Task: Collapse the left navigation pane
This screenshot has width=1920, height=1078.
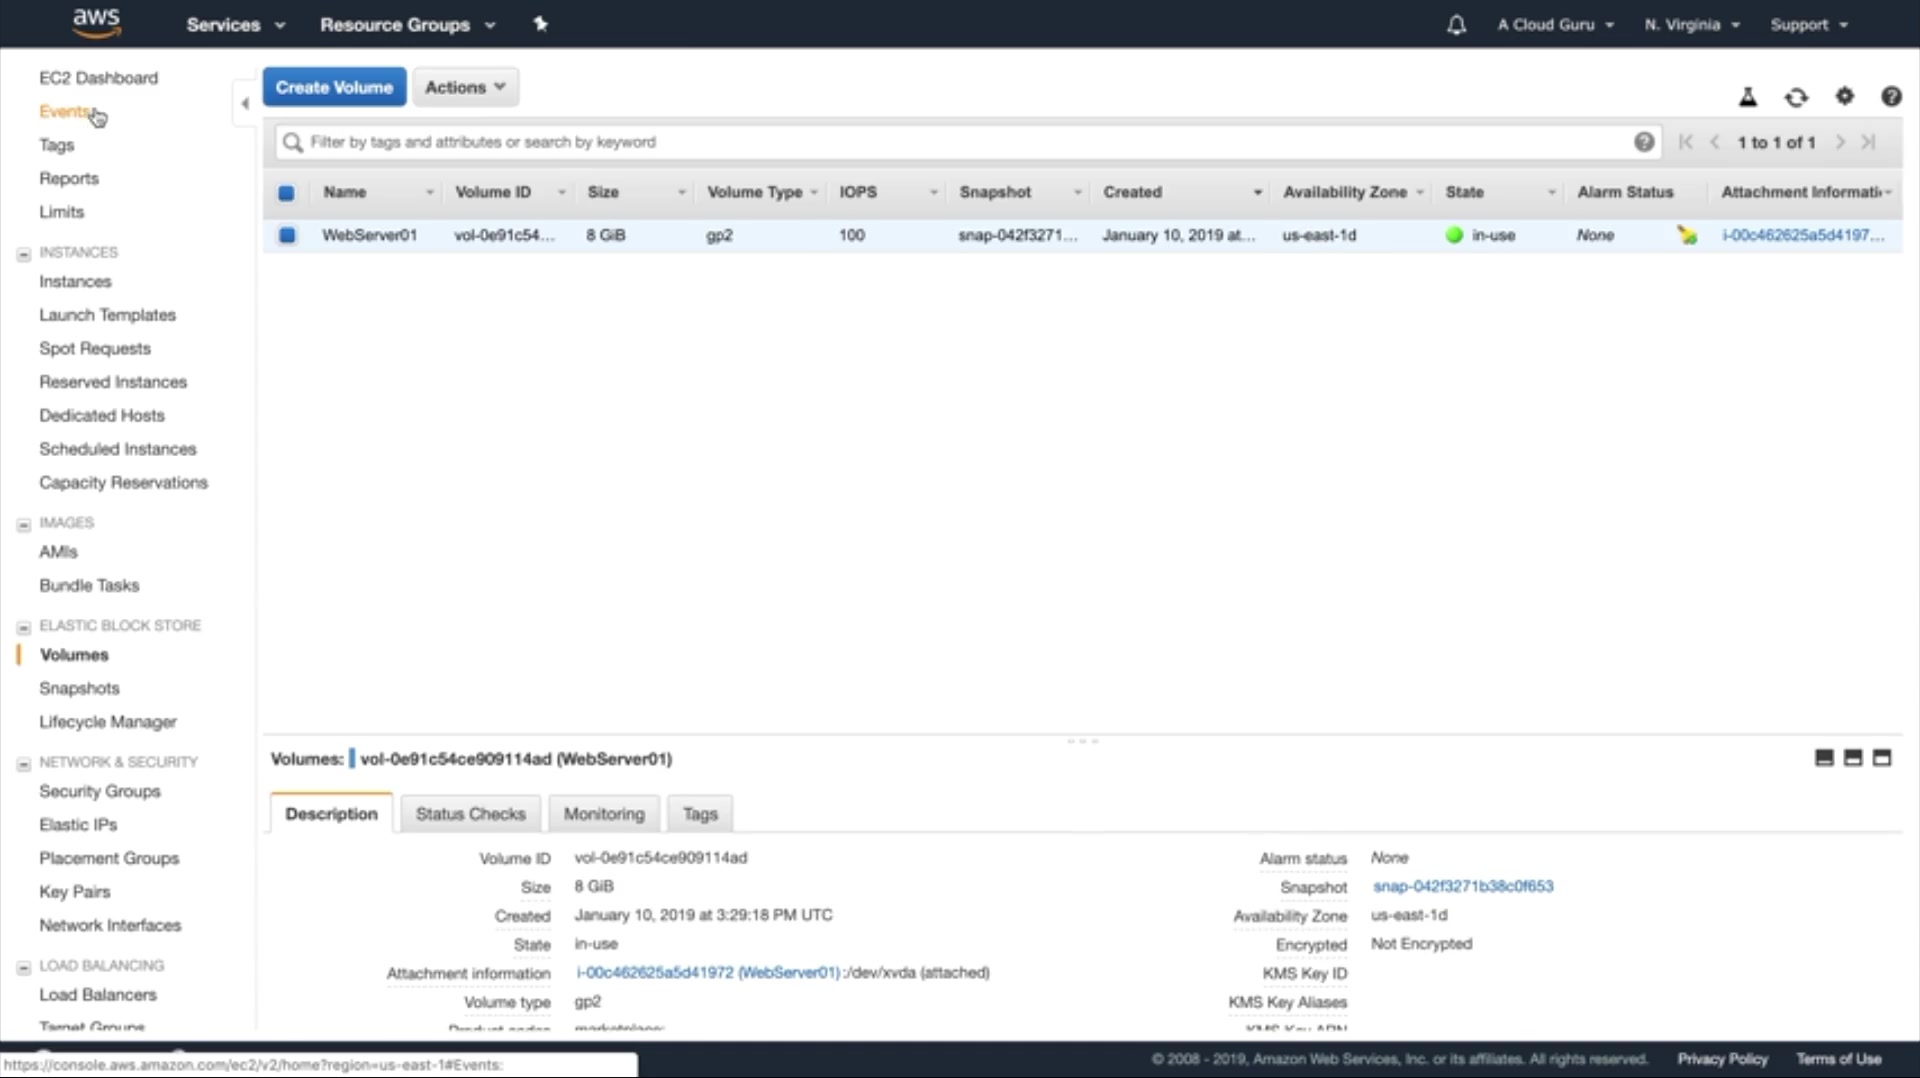Action: pyautogui.click(x=245, y=103)
